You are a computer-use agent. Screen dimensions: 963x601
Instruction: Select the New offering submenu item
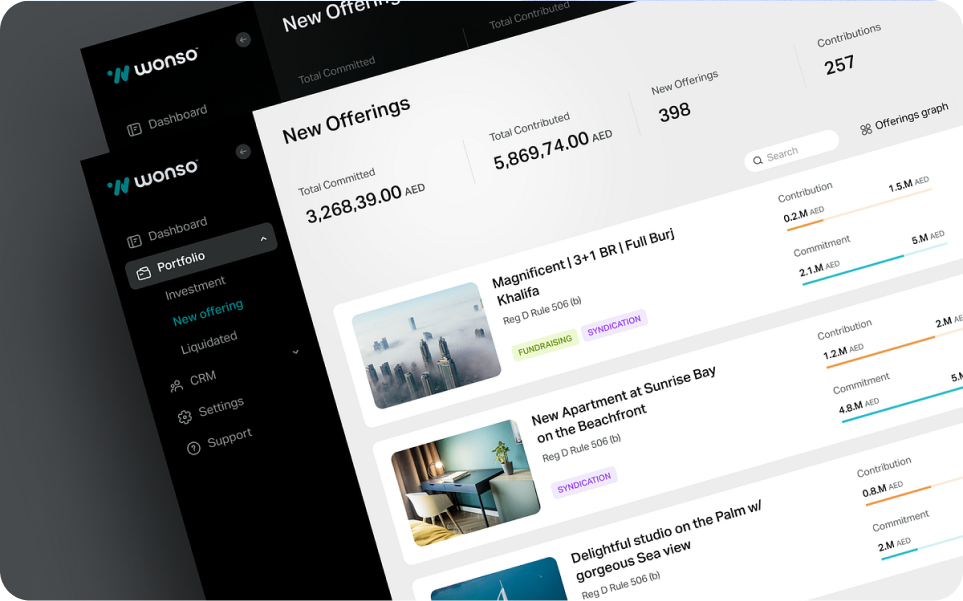click(208, 312)
